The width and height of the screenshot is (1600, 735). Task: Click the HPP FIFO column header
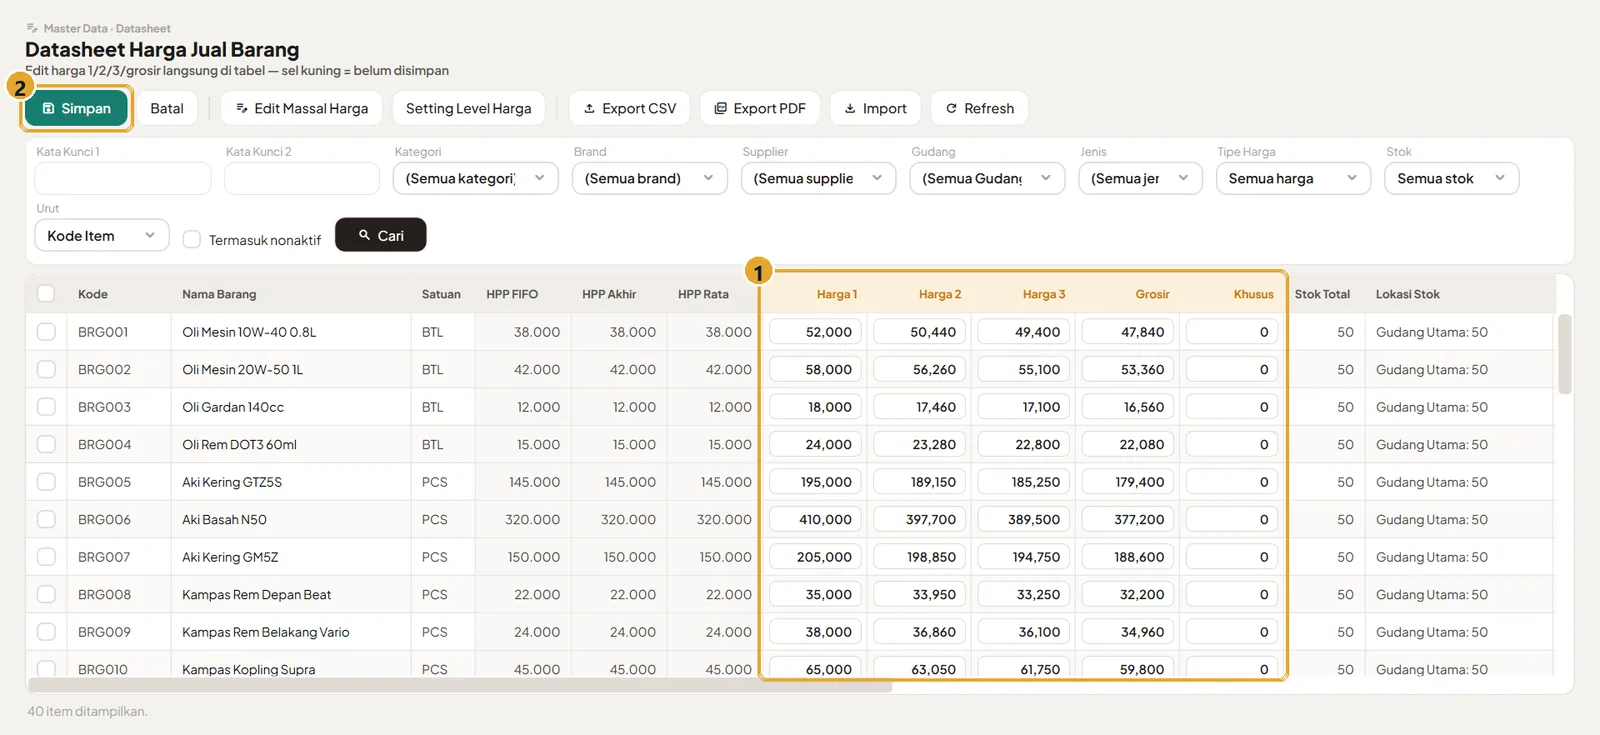click(512, 294)
